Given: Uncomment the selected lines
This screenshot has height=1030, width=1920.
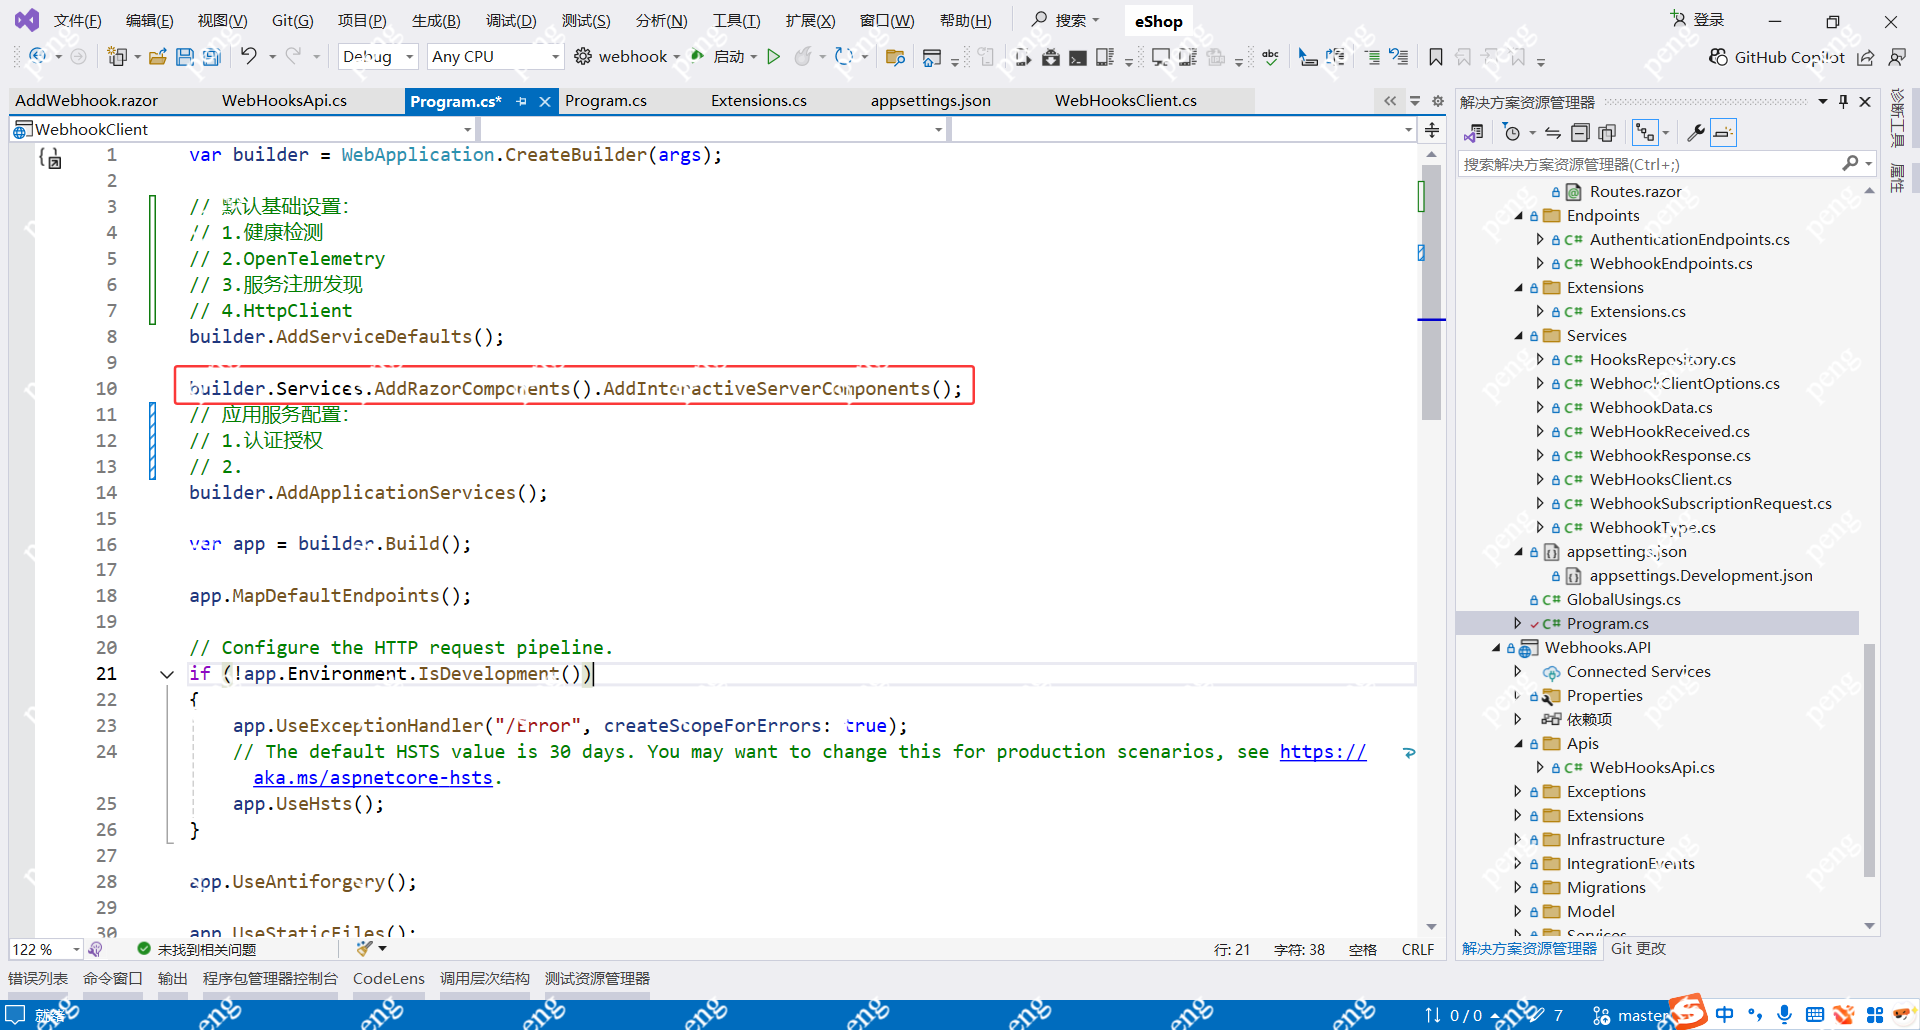Looking at the screenshot, I should [1399, 57].
